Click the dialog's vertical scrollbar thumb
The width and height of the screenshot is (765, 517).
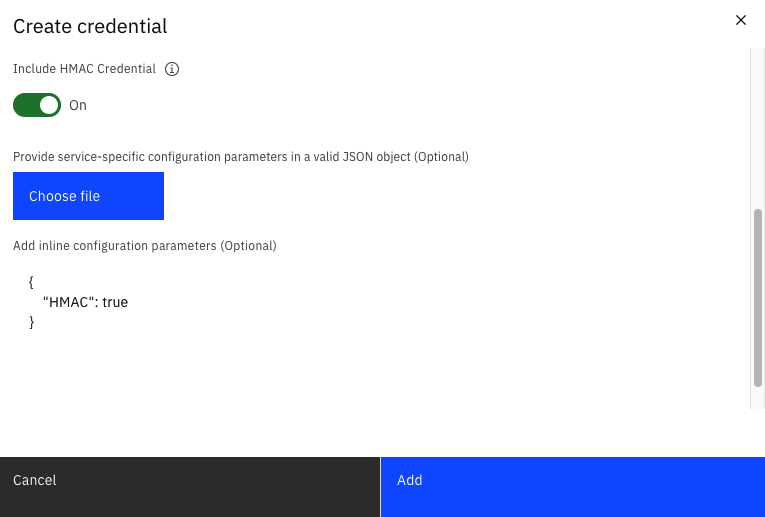tap(758, 298)
